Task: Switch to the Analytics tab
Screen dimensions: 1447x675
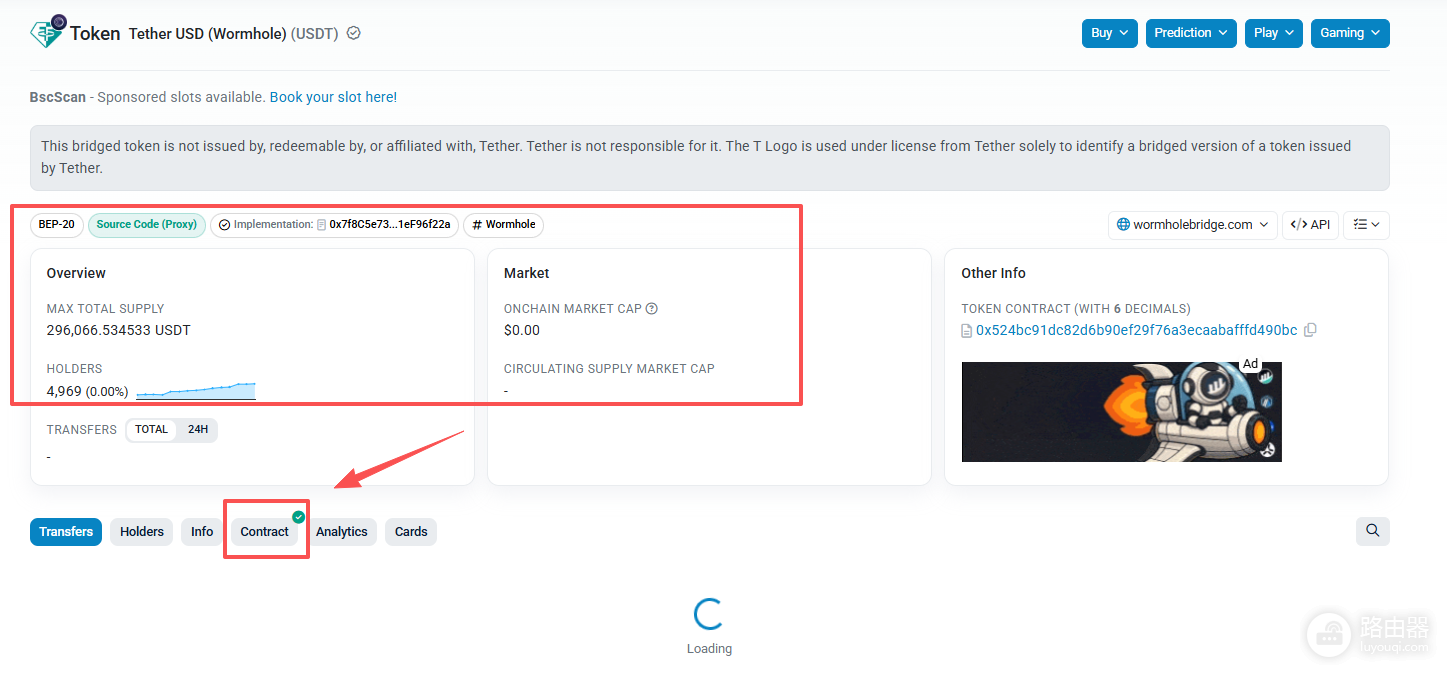Action: tap(342, 532)
